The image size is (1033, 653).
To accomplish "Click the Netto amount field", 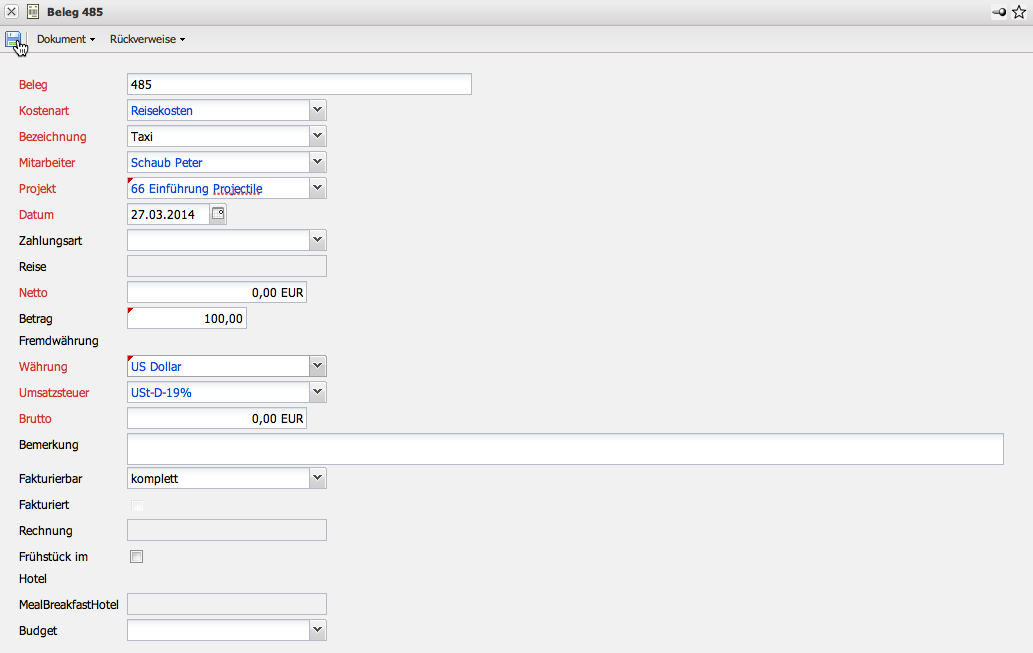I will 217,293.
